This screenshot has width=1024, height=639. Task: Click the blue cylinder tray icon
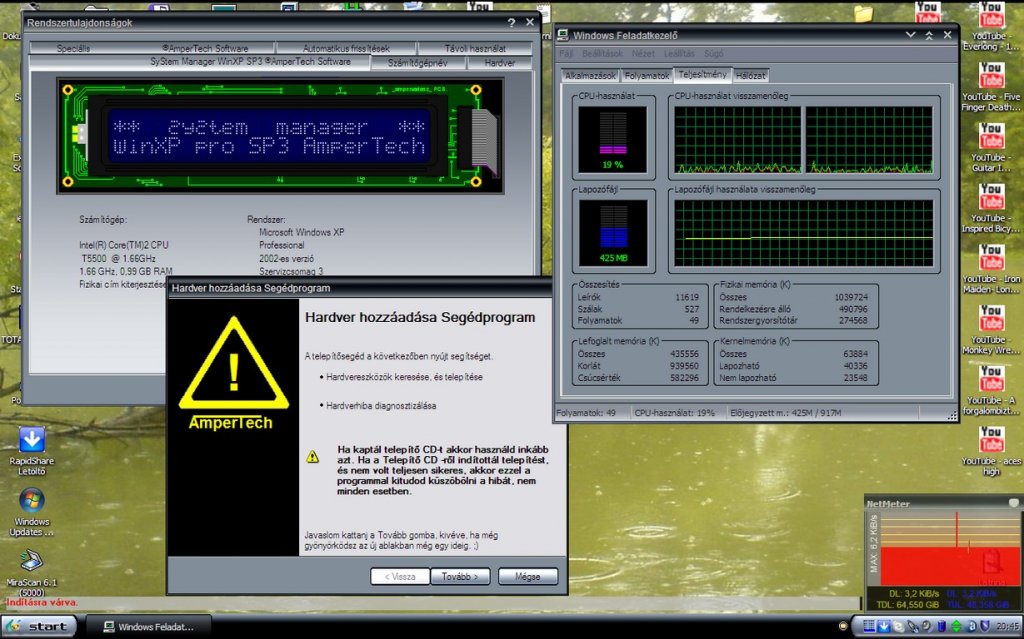[942, 626]
